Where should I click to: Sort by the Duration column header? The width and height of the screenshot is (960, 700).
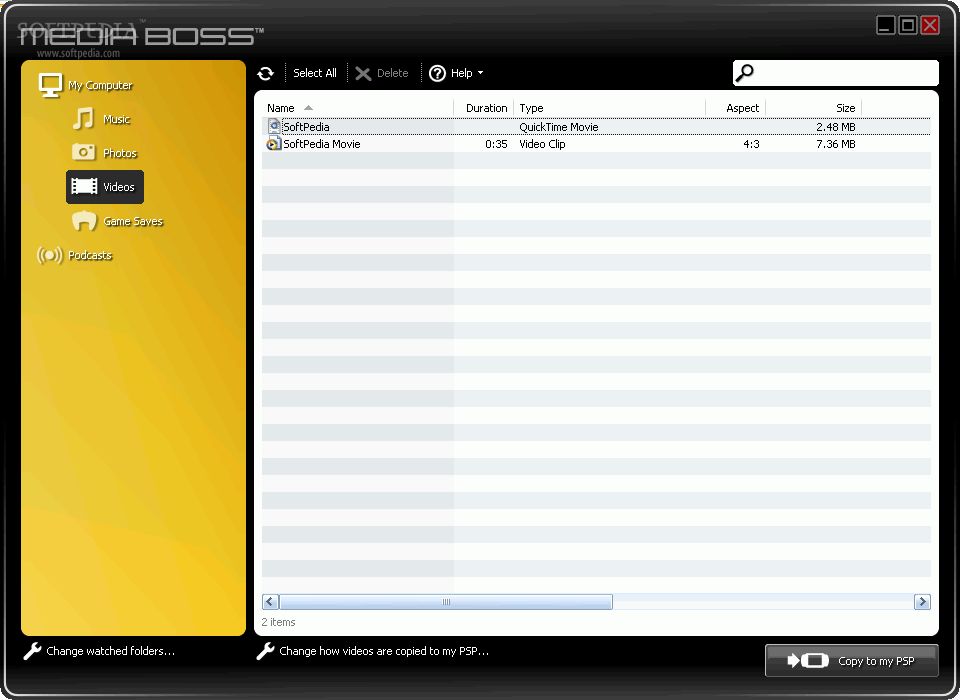486,108
